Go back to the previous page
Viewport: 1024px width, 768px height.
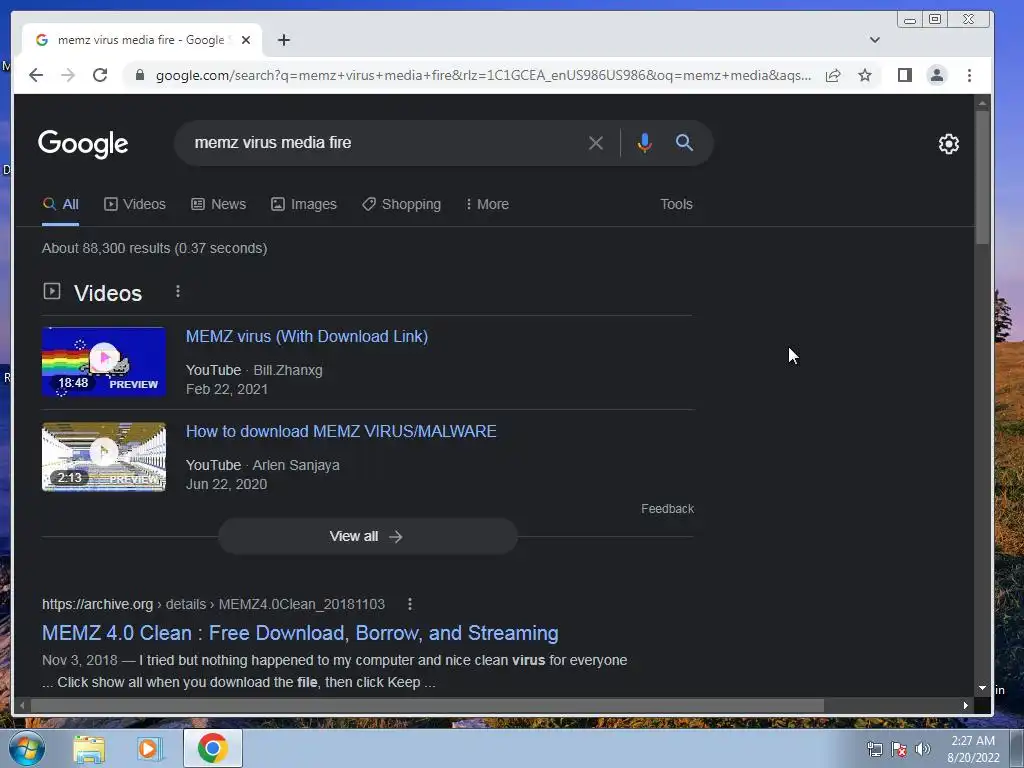[x=36, y=75]
